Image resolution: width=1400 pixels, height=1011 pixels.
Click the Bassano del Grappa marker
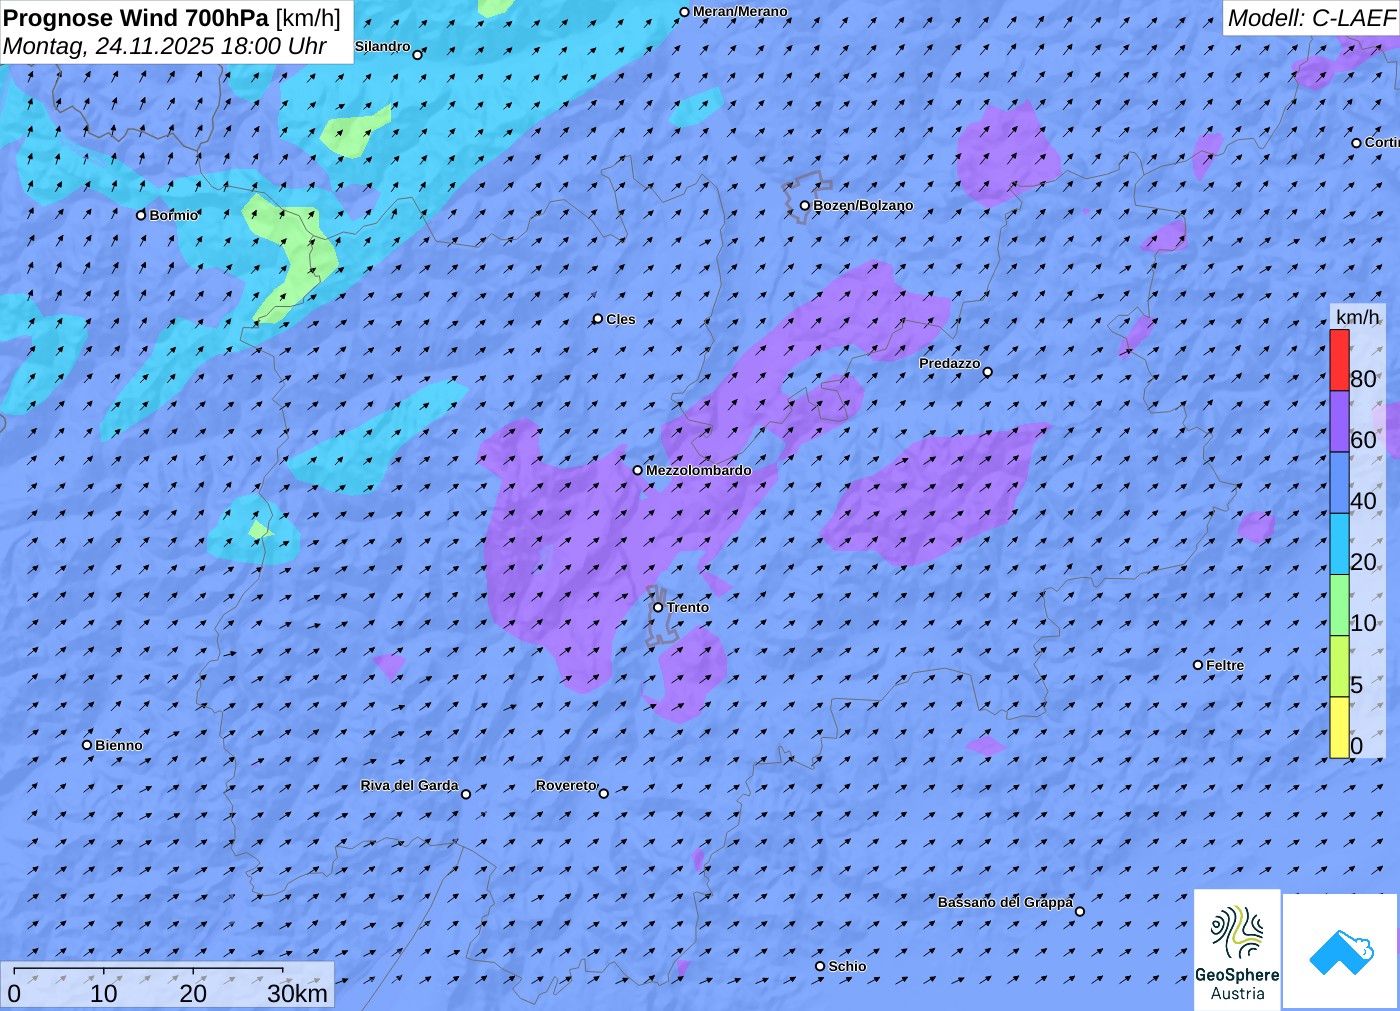(1080, 911)
